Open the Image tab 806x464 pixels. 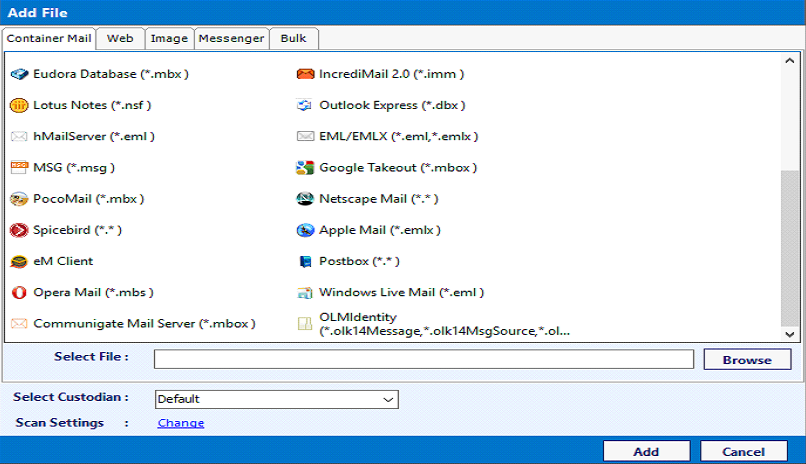[x=169, y=39]
